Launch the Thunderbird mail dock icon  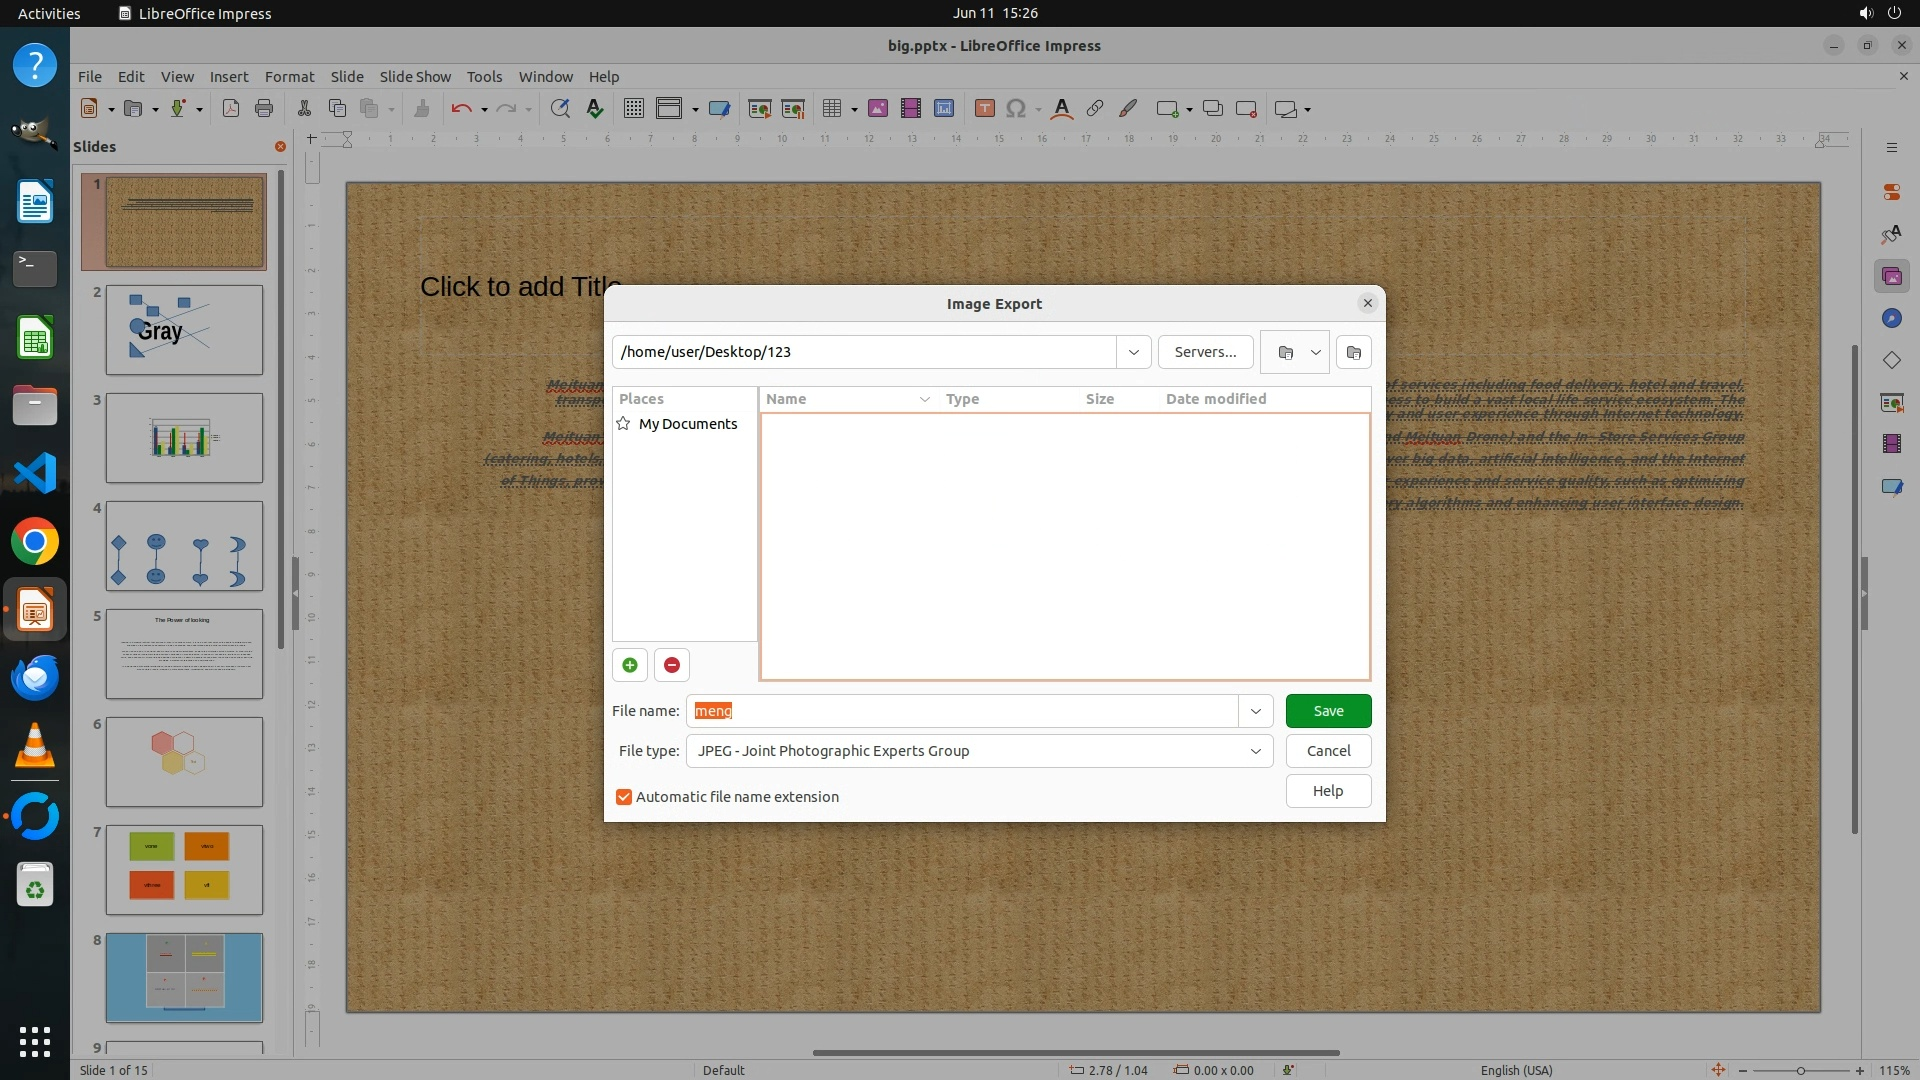35,677
